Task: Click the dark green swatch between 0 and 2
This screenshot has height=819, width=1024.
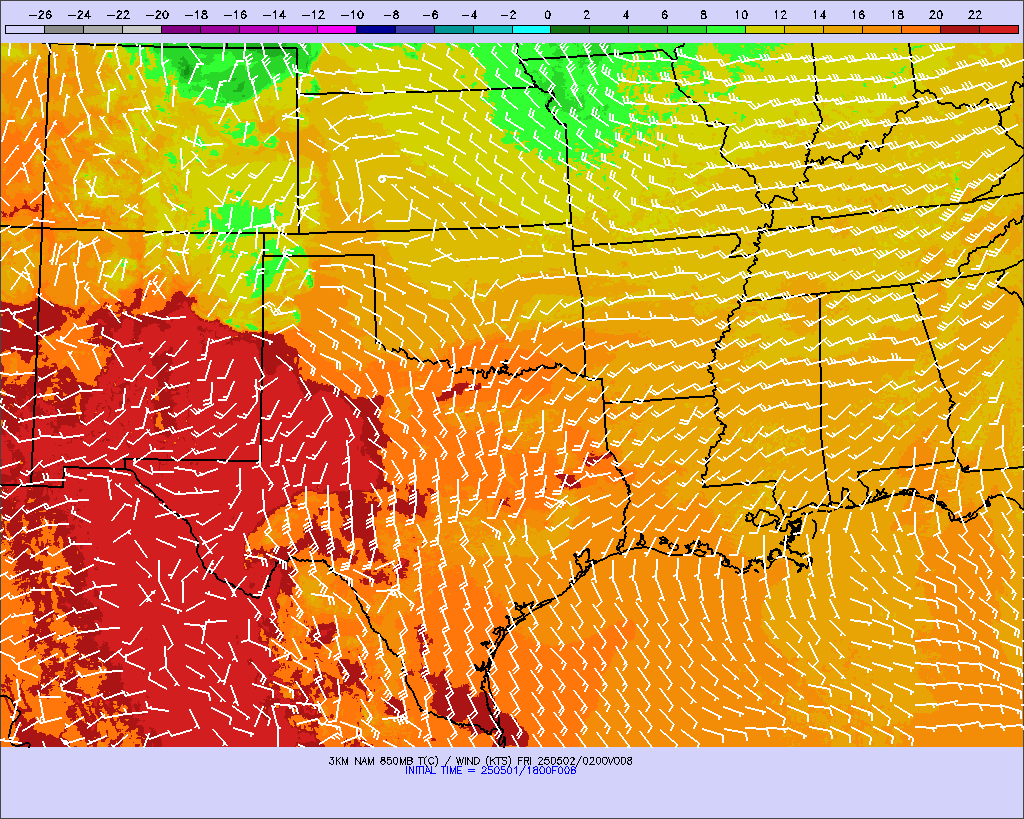Action: (571, 29)
